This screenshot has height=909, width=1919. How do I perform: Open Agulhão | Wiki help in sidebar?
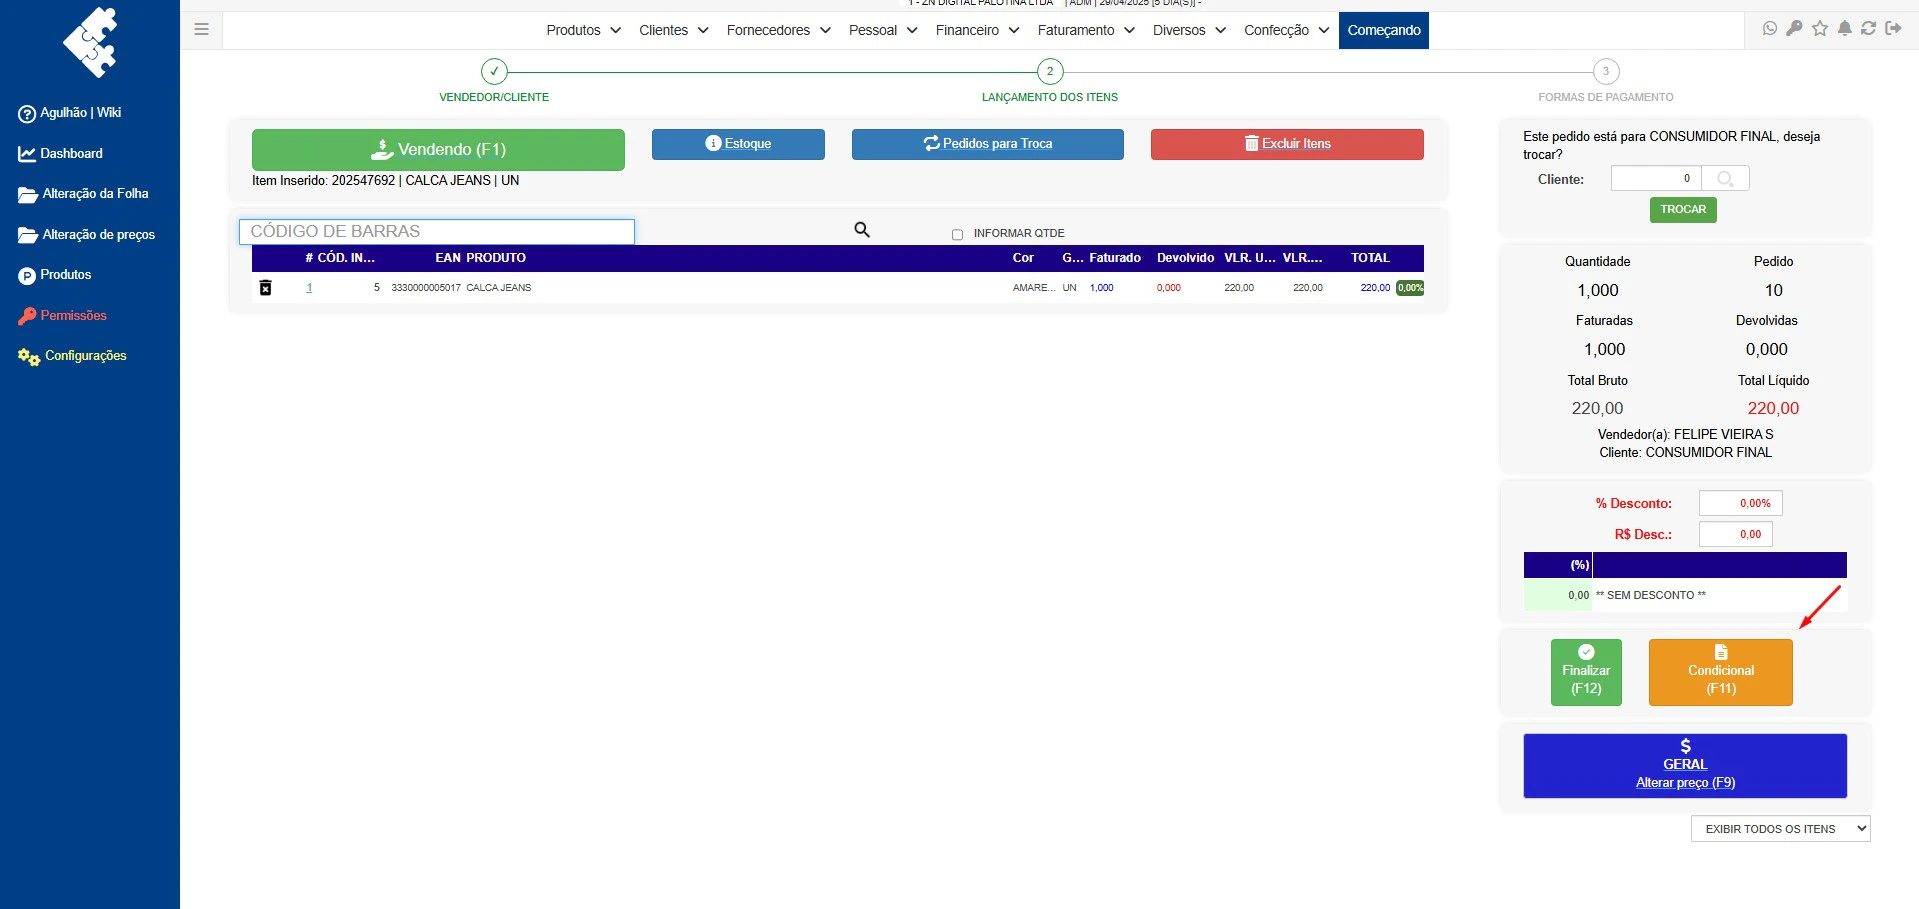(x=69, y=113)
